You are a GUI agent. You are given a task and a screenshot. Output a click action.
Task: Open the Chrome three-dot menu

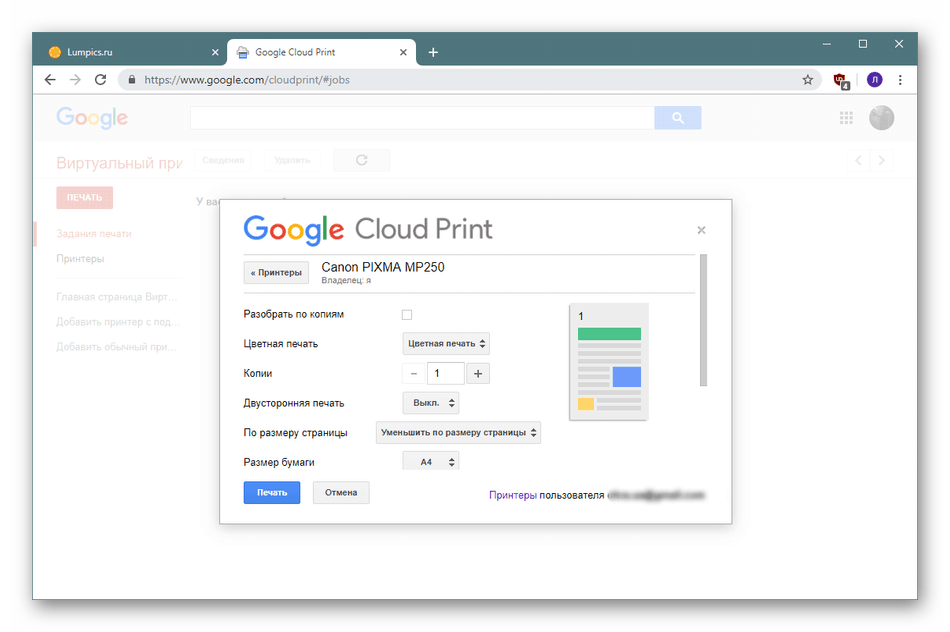pos(900,79)
